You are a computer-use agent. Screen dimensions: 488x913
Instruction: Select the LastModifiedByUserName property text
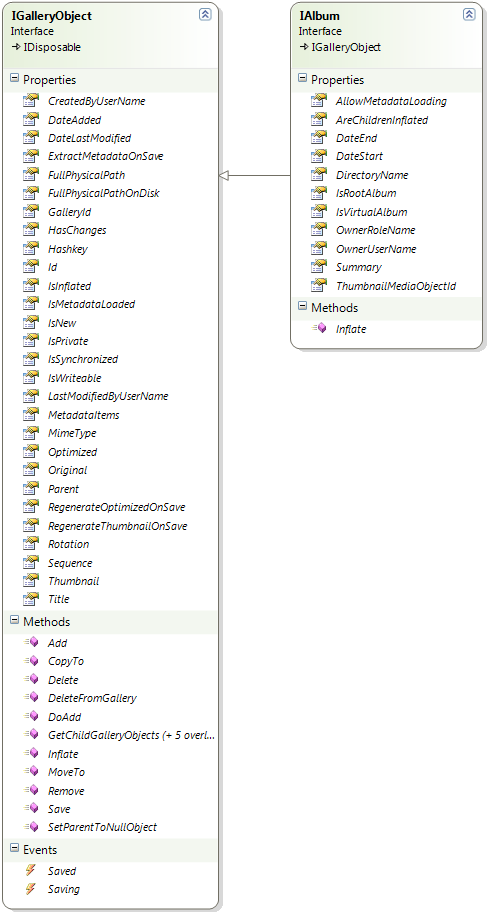pyautogui.click(x=108, y=396)
